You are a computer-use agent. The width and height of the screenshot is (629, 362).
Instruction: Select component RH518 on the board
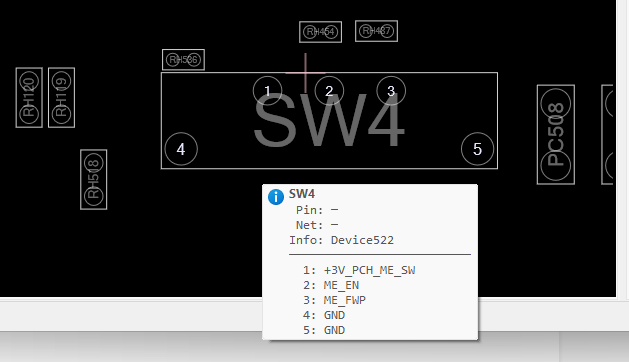pos(93,179)
